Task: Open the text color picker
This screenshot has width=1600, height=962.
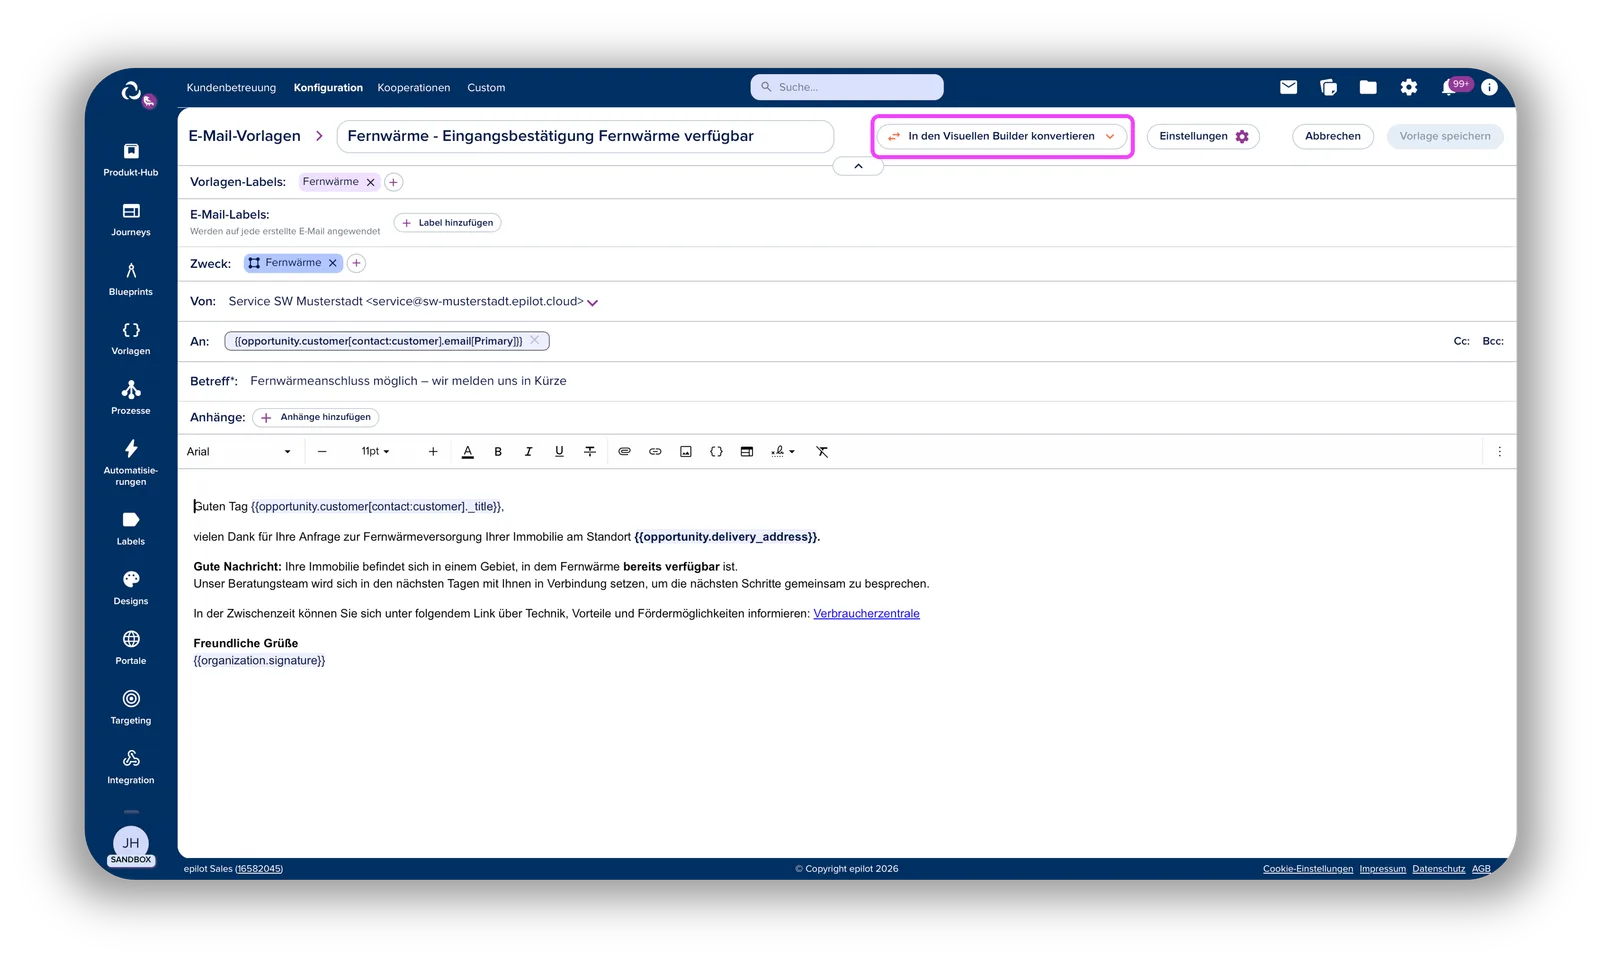Action: coord(467,452)
